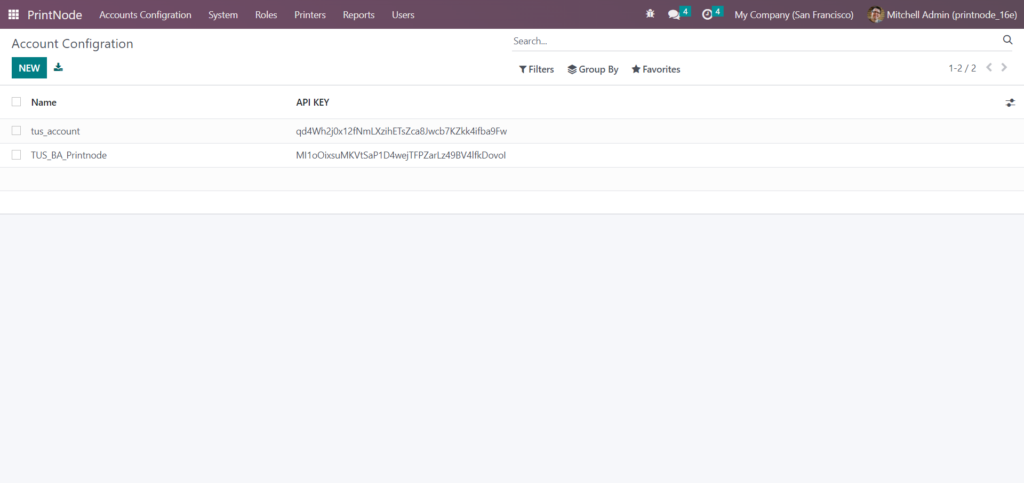Open the Printers menu
Viewport: 1024px width, 483px height.
tap(310, 14)
